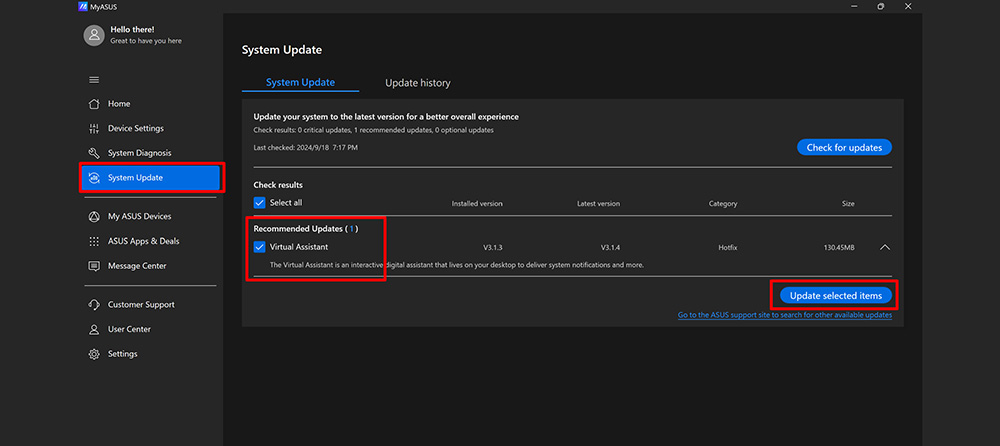Open the Customer Support page
This screenshot has height=446, width=1000.
pyautogui.click(x=141, y=304)
